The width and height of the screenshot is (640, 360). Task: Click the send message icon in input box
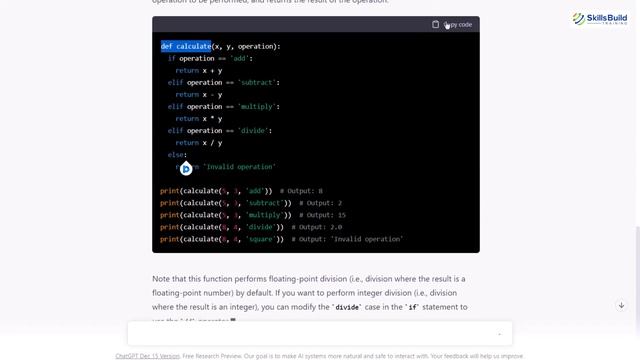coord(500,334)
